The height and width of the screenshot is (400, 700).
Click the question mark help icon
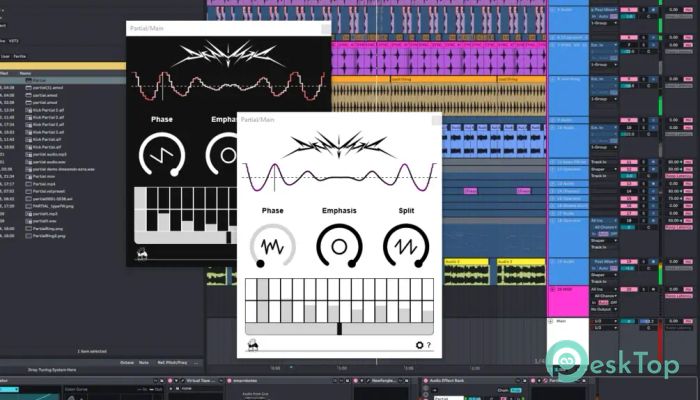(429, 345)
